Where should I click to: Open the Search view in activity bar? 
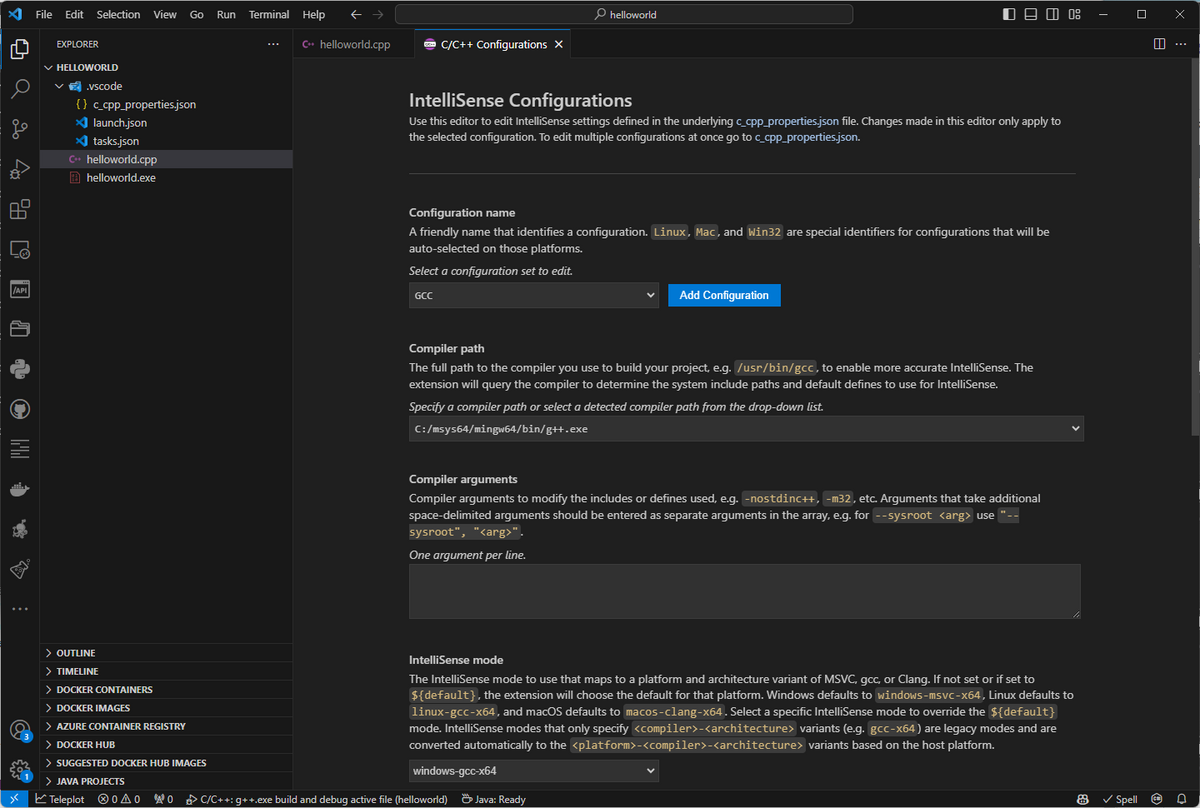19,89
